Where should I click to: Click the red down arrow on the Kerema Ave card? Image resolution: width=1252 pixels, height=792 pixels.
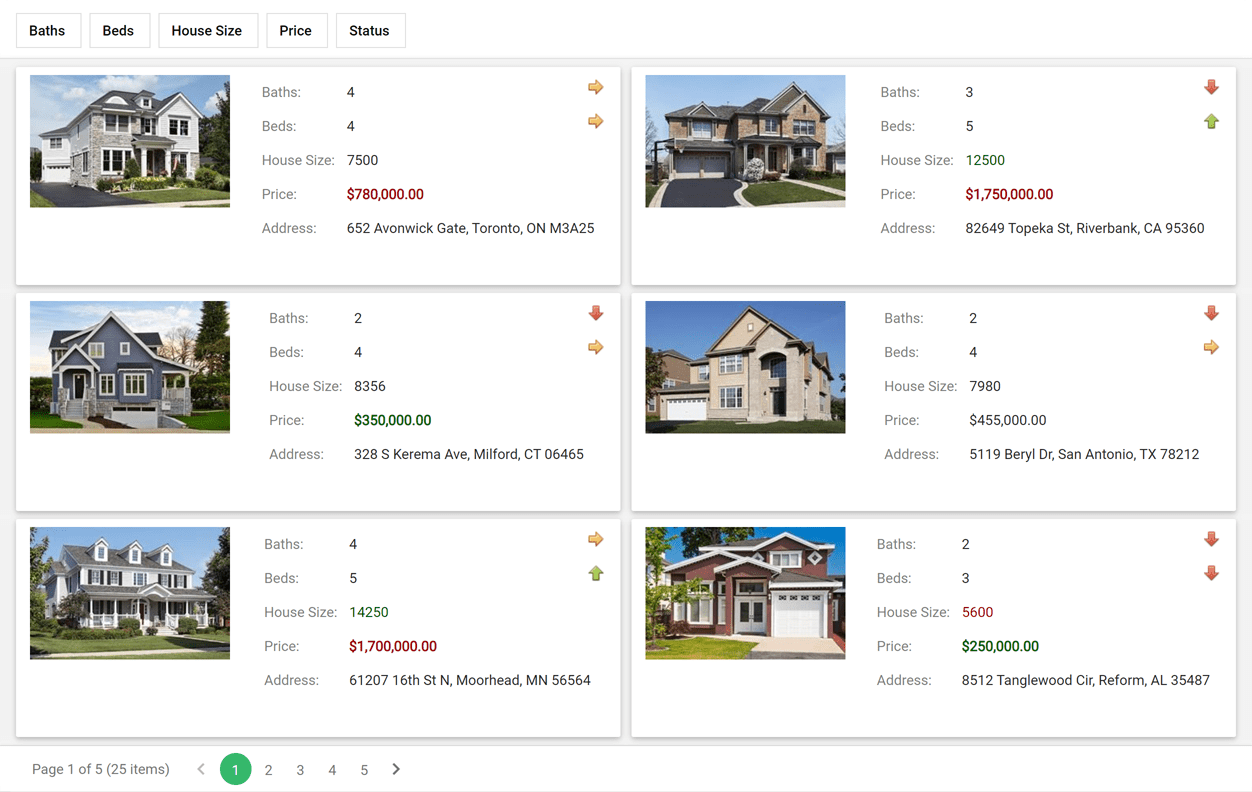[x=595, y=314]
